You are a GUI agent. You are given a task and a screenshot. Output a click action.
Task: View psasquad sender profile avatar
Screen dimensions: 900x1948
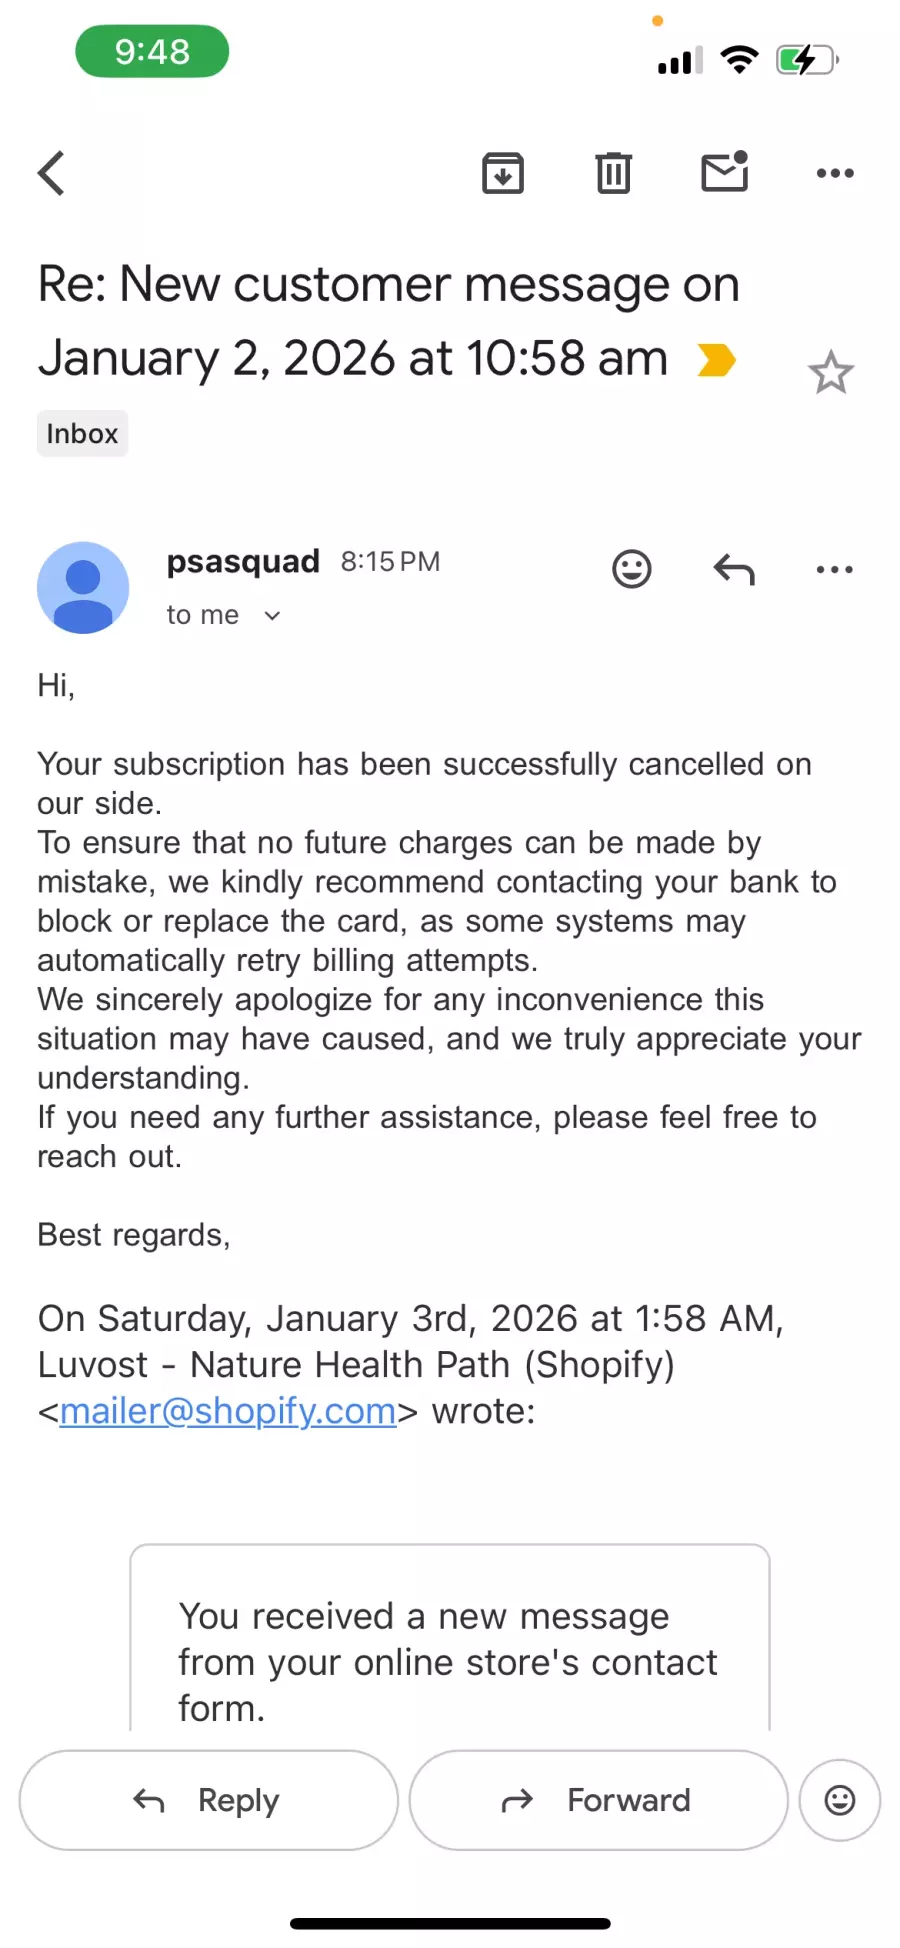(83, 588)
